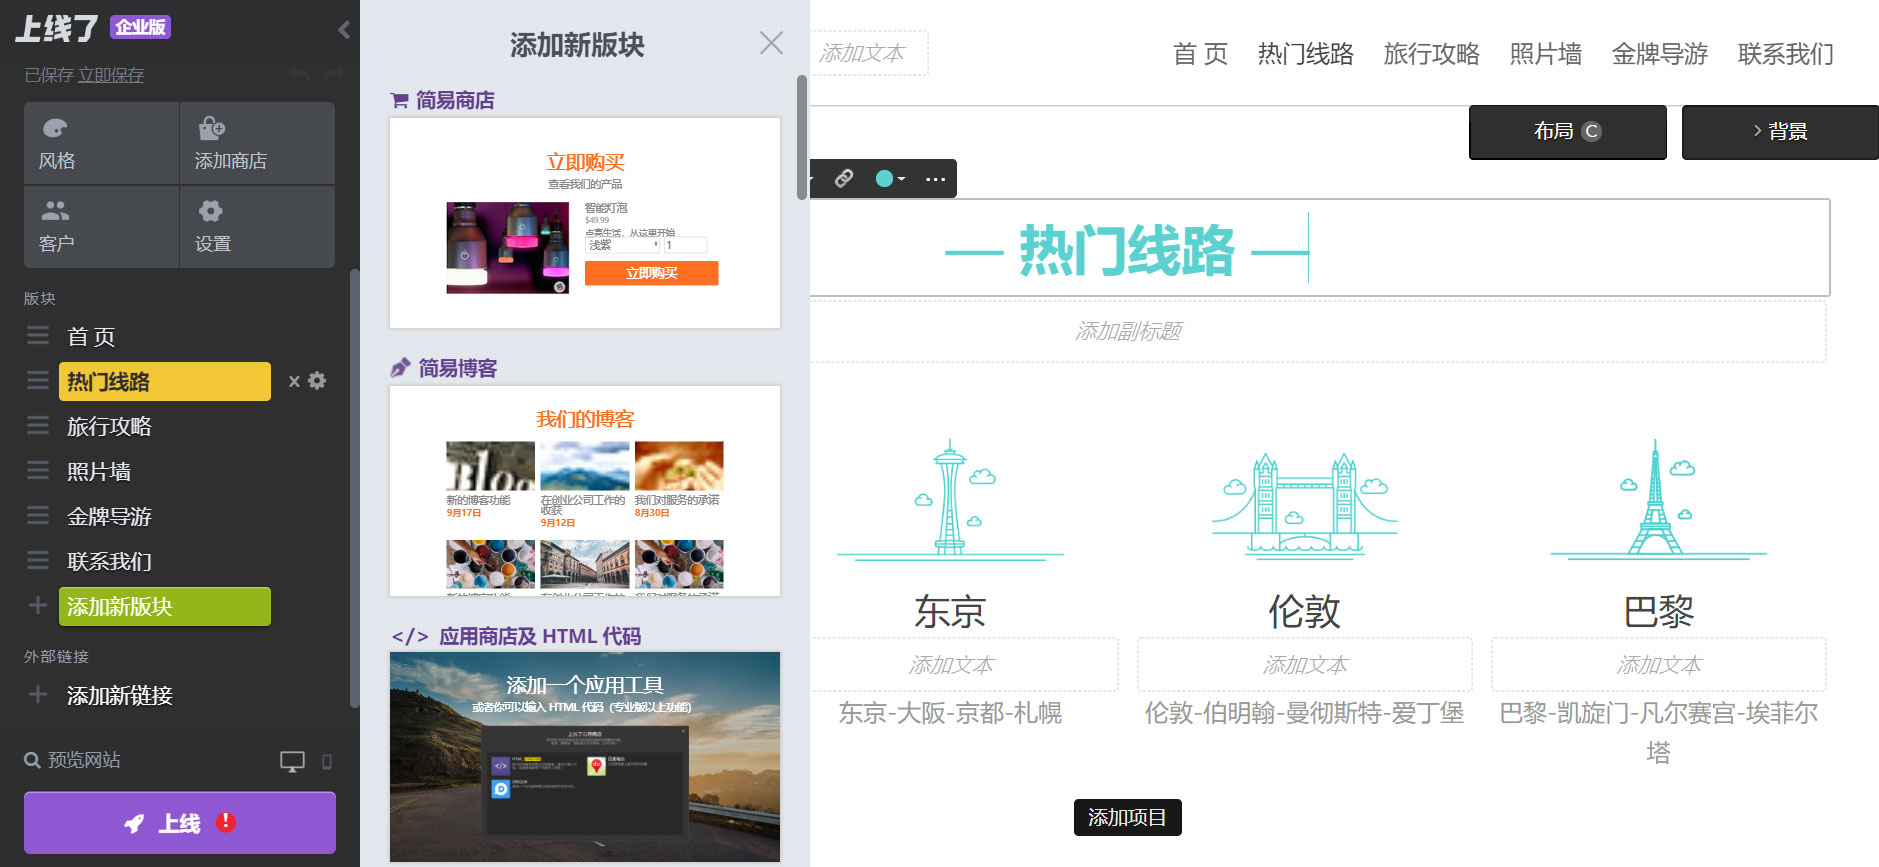
Task: Open the teal text color dropdown
Action: coord(890,179)
